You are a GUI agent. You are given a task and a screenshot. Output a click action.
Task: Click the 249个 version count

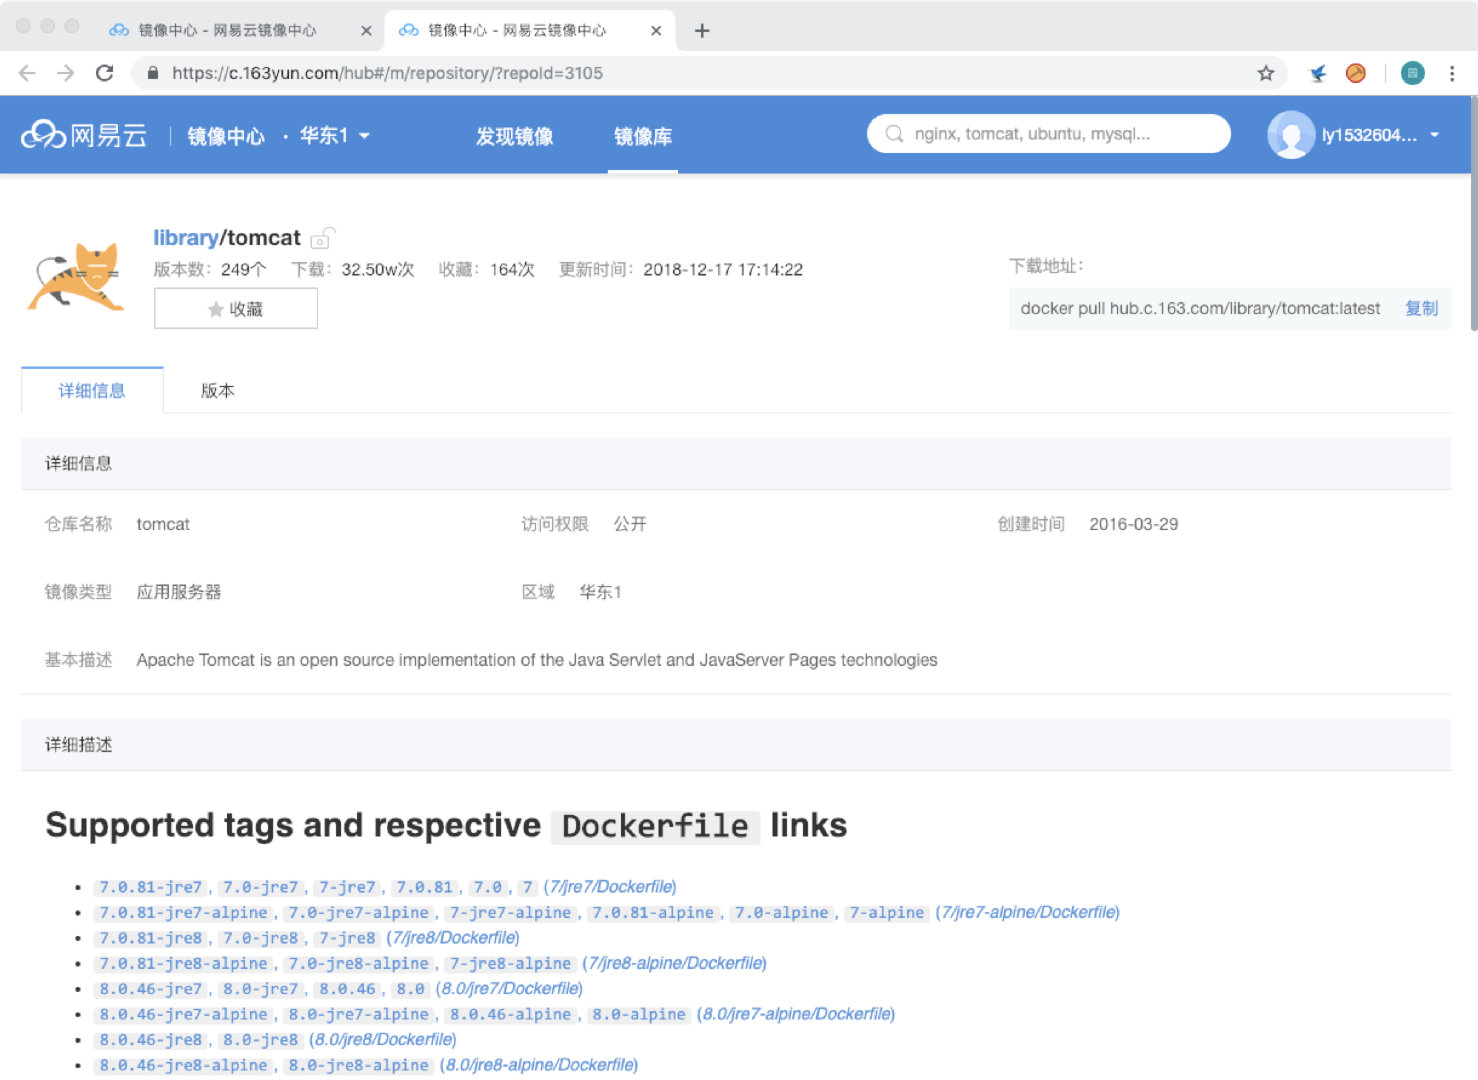pos(244,269)
